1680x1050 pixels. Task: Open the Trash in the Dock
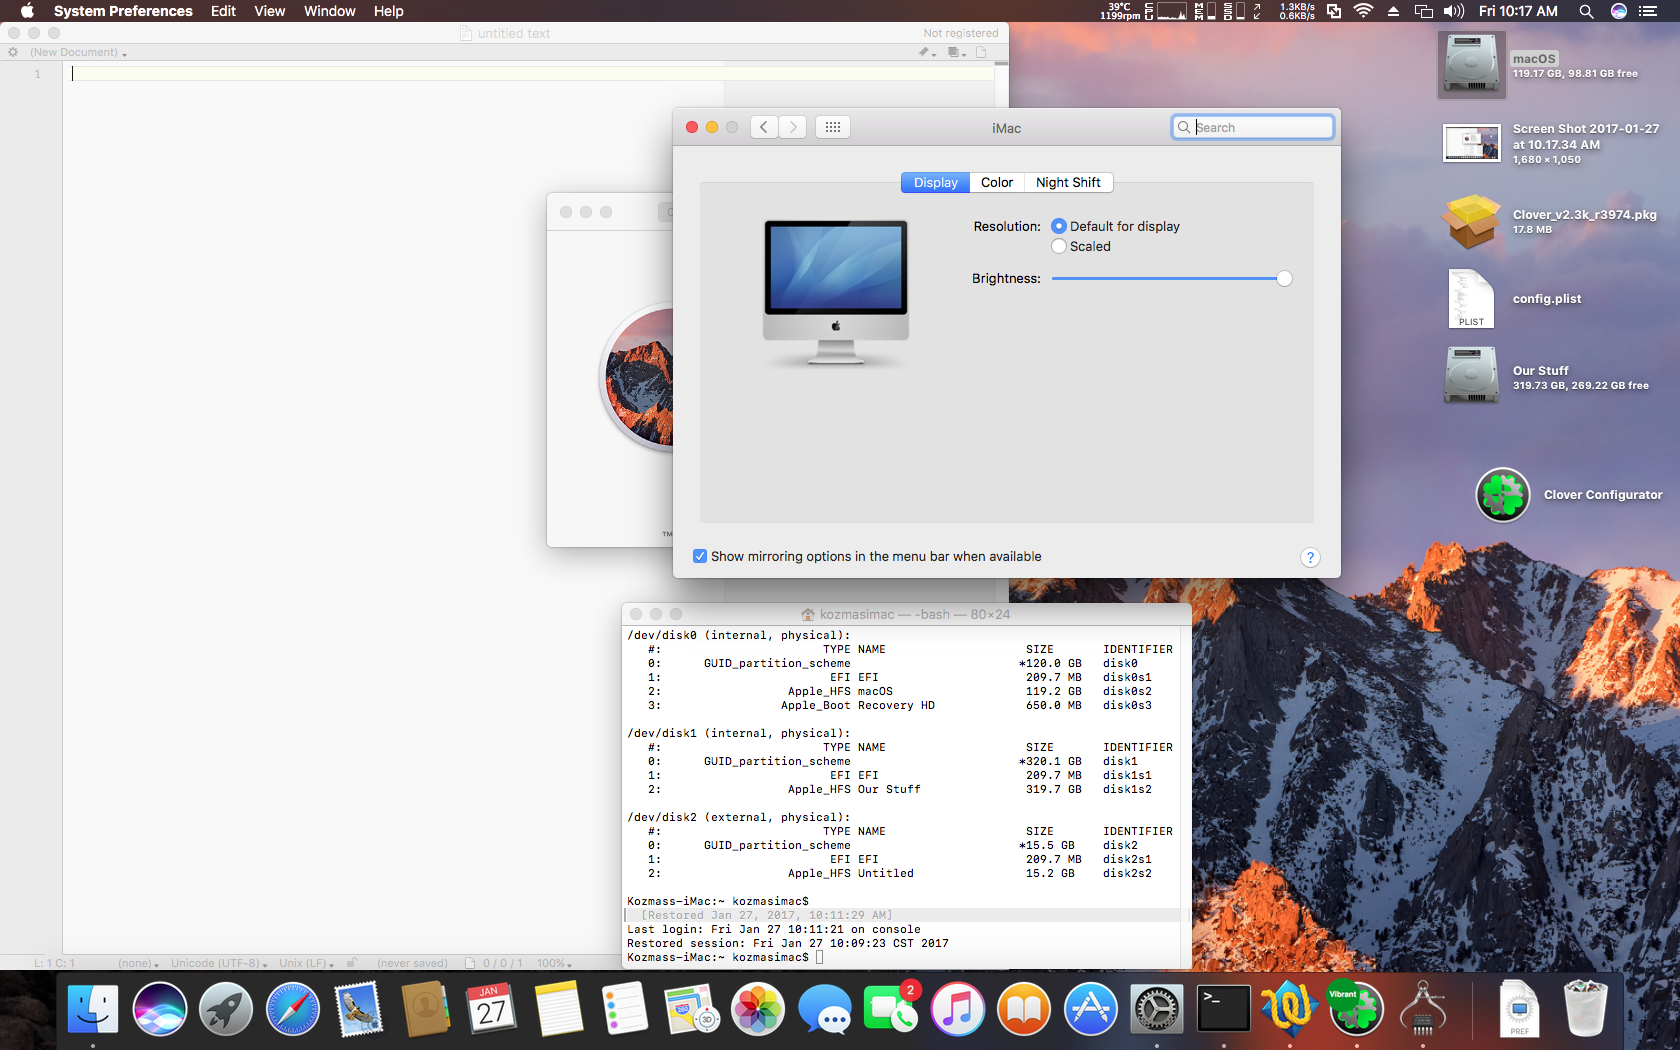coord(1586,1009)
